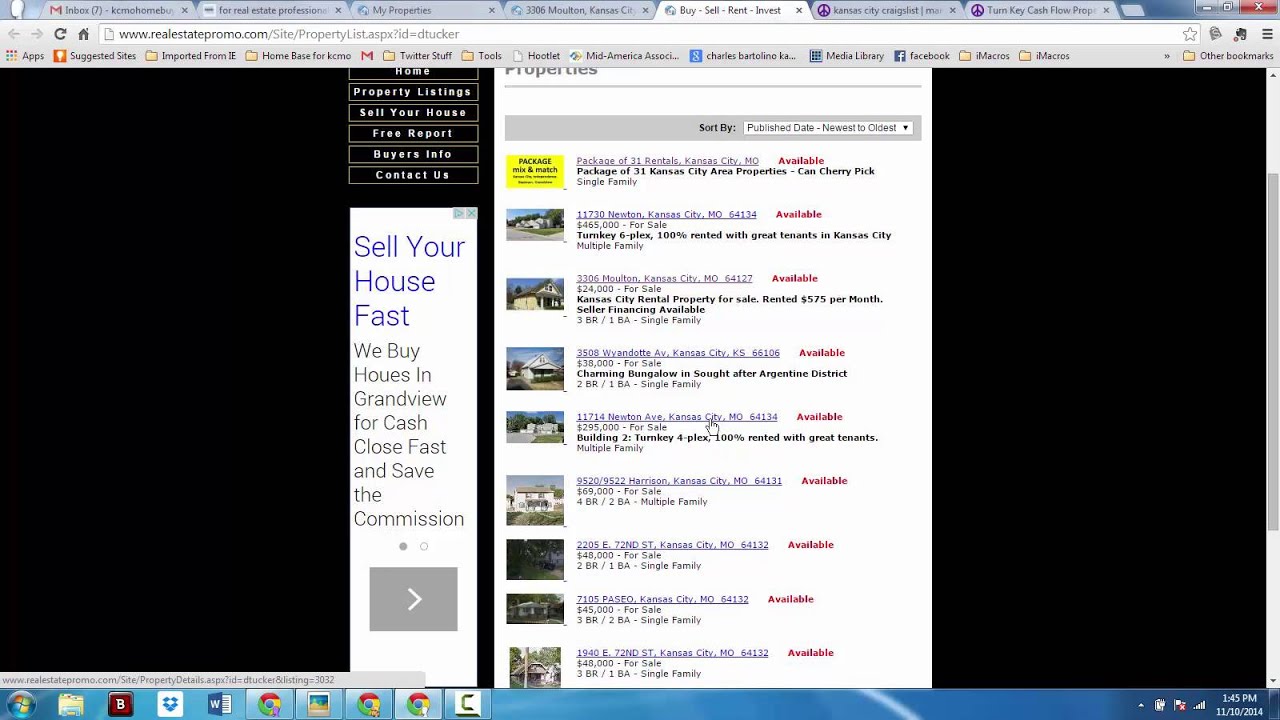The image size is (1280, 720).
Task: Go to browser home page icon
Action: [84, 34]
